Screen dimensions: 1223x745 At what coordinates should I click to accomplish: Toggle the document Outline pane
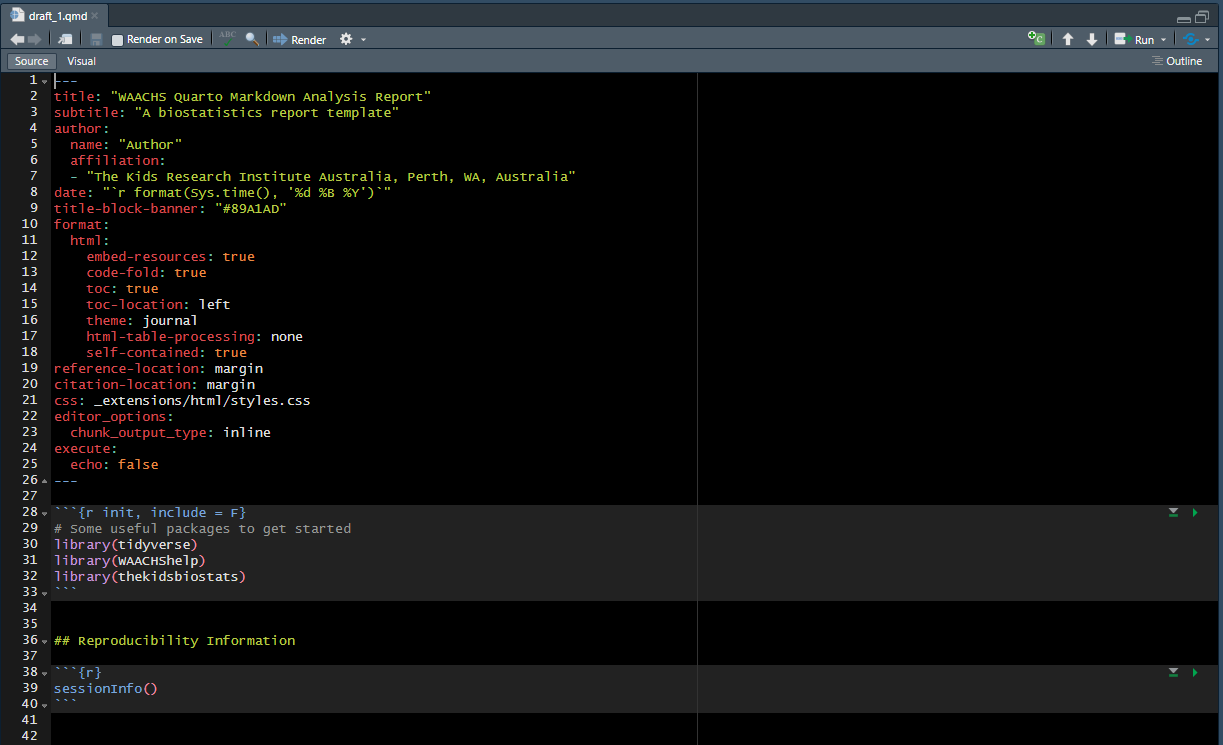click(x=1177, y=61)
